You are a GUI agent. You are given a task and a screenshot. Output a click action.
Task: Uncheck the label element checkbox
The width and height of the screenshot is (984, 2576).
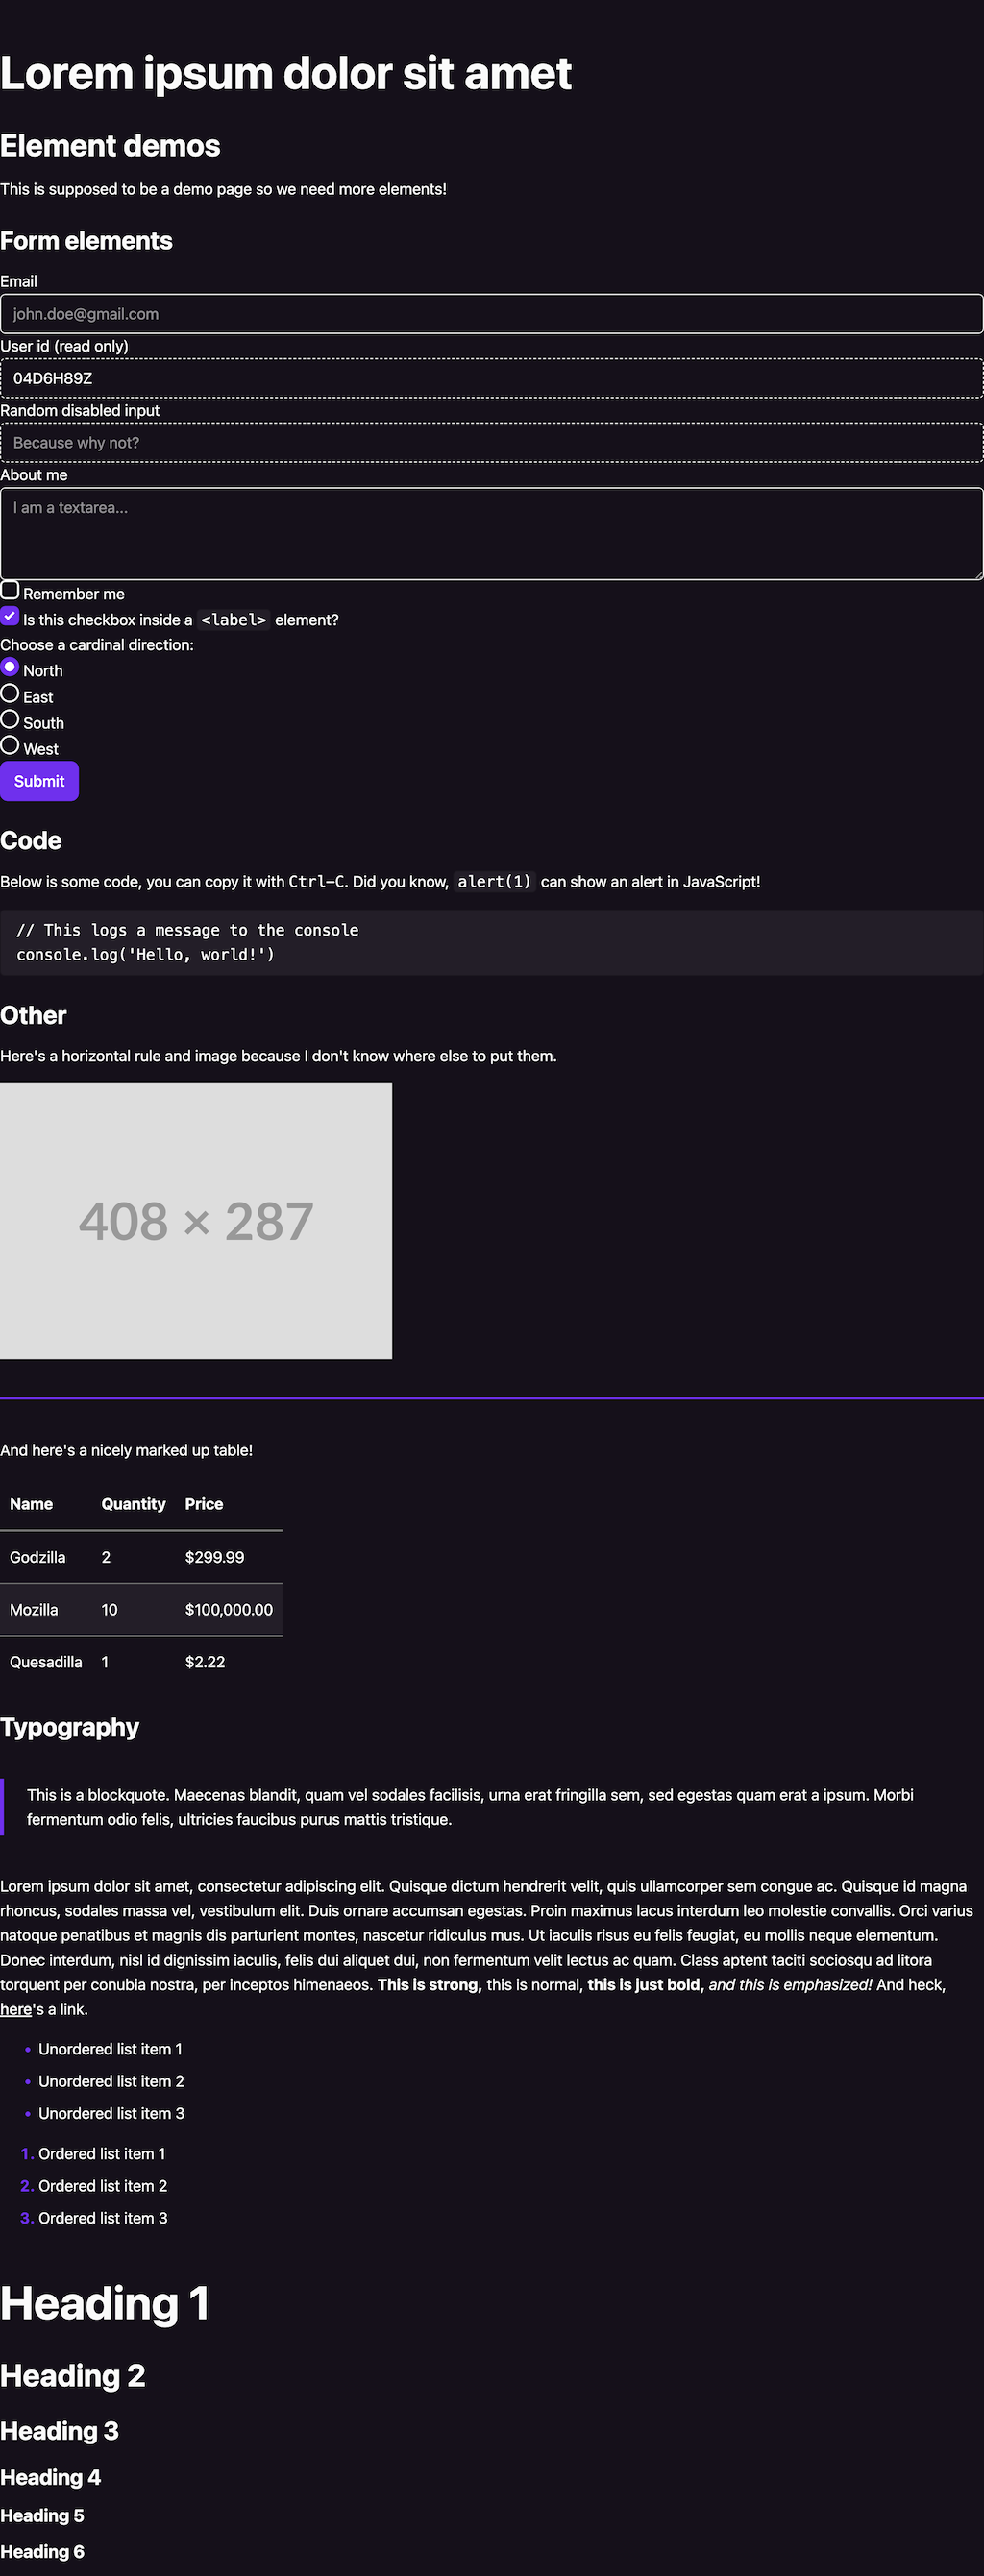[x=10, y=616]
